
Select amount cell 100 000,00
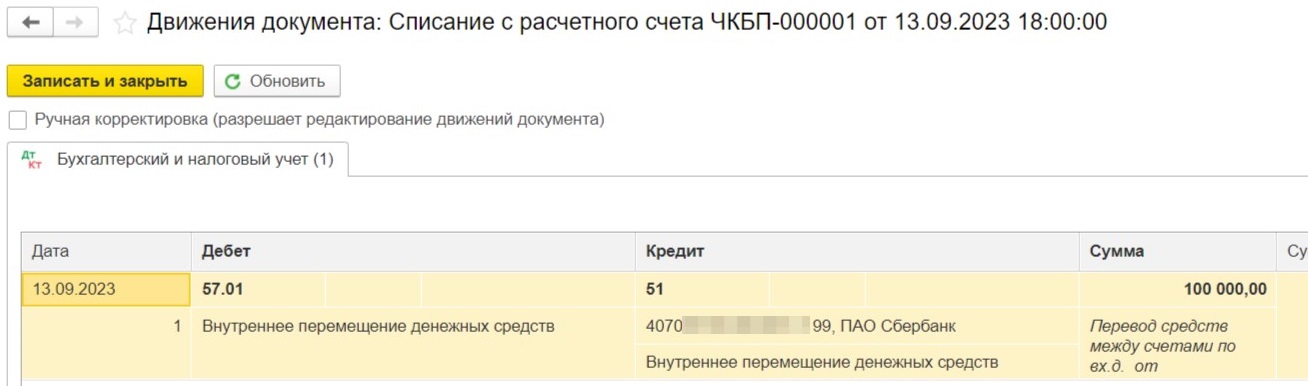tap(1177, 289)
